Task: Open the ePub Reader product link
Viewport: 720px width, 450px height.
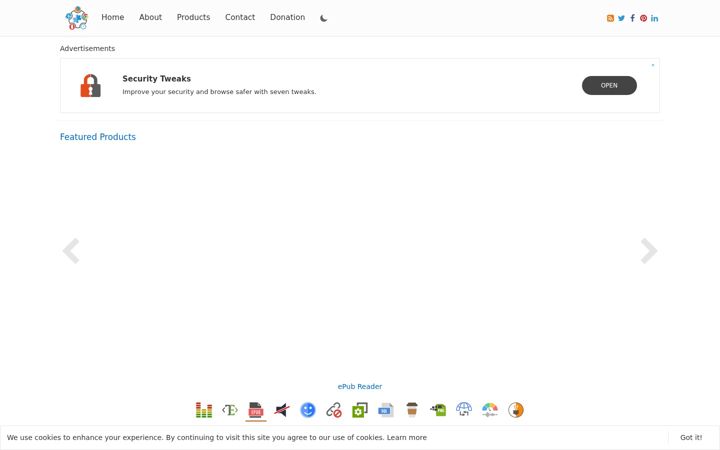Action: pyautogui.click(x=360, y=387)
